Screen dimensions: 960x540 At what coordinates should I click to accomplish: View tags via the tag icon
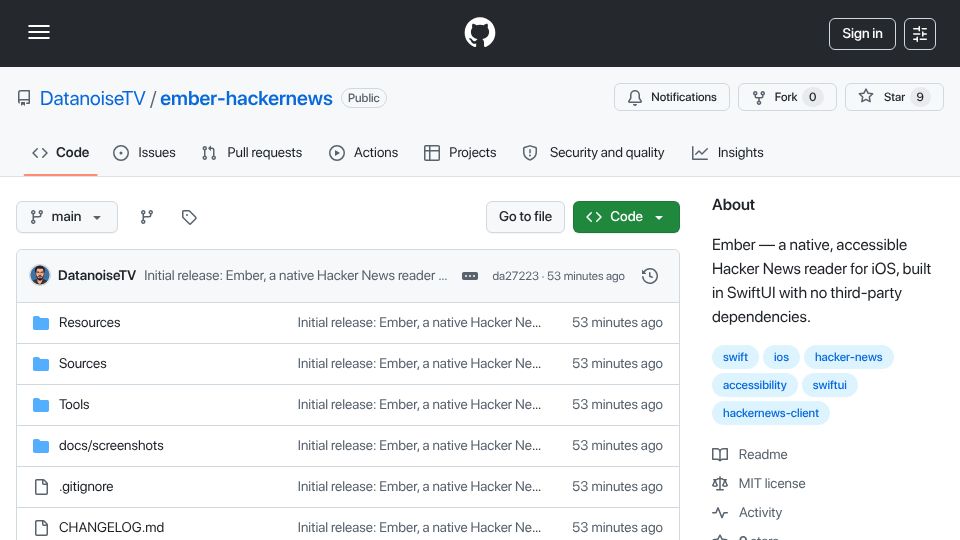point(189,217)
